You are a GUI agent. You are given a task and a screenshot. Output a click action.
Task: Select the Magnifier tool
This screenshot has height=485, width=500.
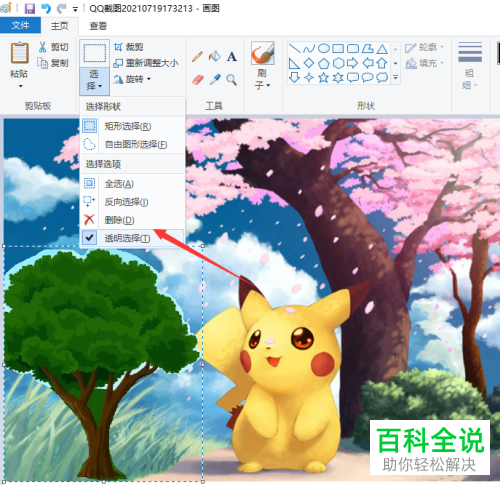point(232,80)
